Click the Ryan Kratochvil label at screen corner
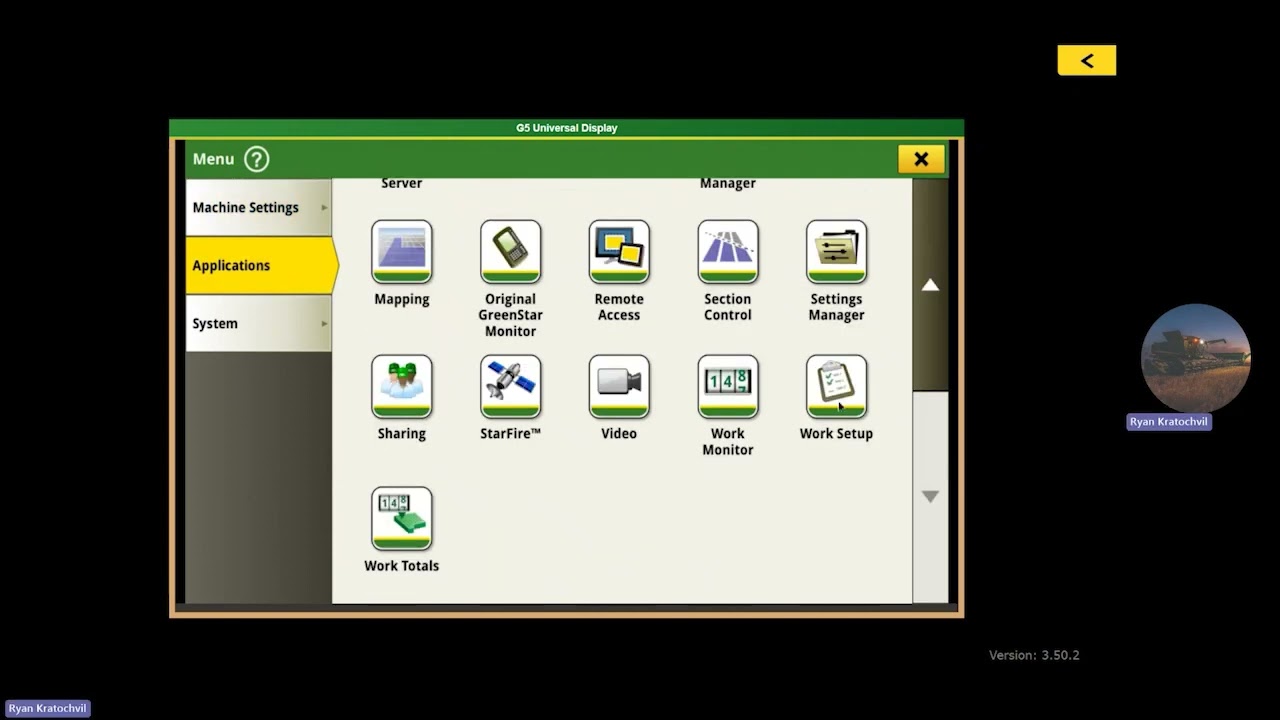Viewport: 1280px width, 720px height. point(47,708)
